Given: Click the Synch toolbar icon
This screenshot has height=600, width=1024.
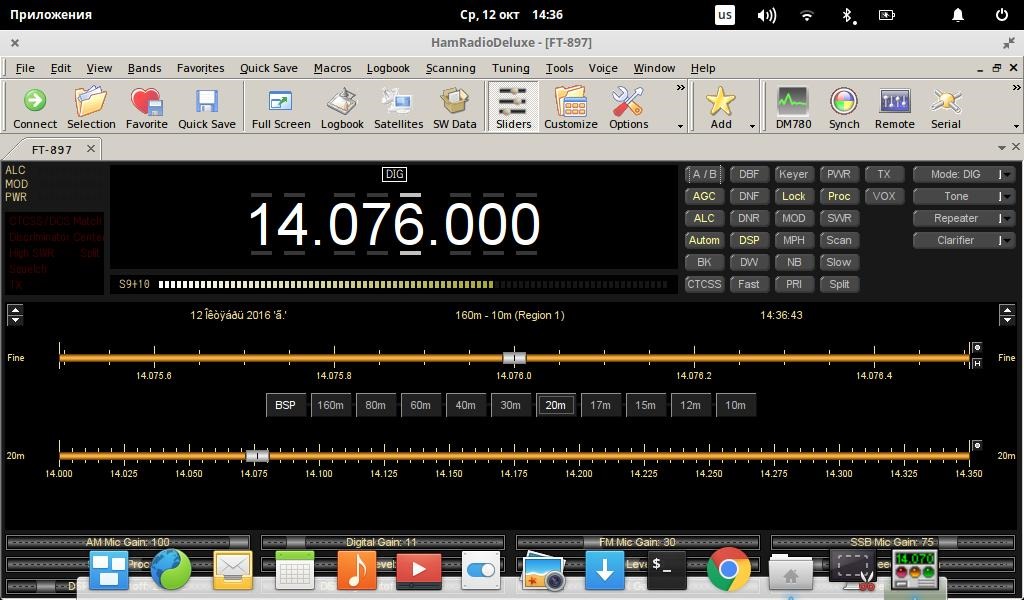Looking at the screenshot, I should (844, 107).
